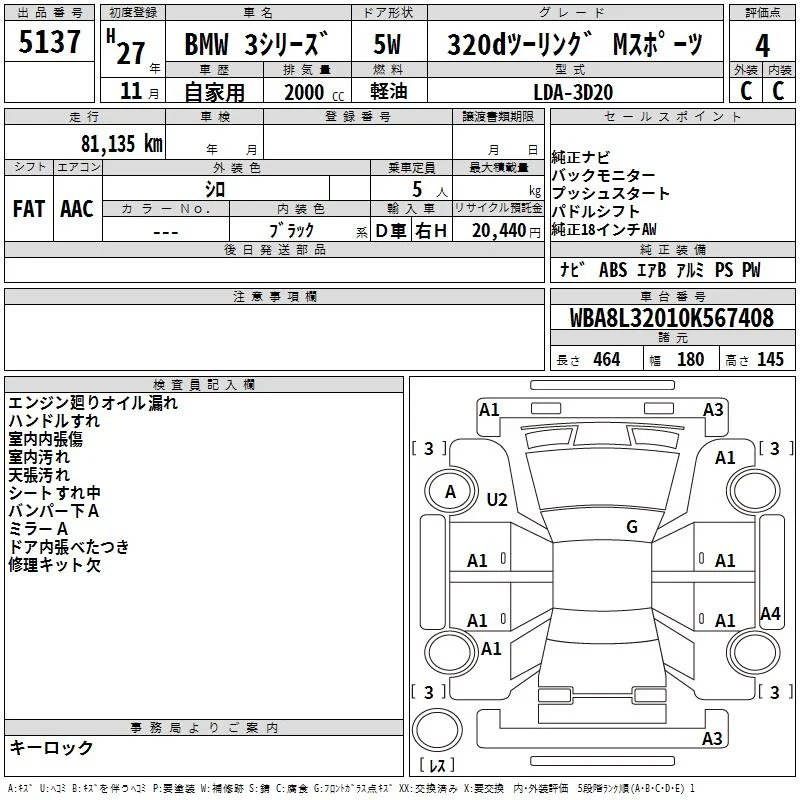
Task: Select the fuel type 軽油
Action: (389, 91)
